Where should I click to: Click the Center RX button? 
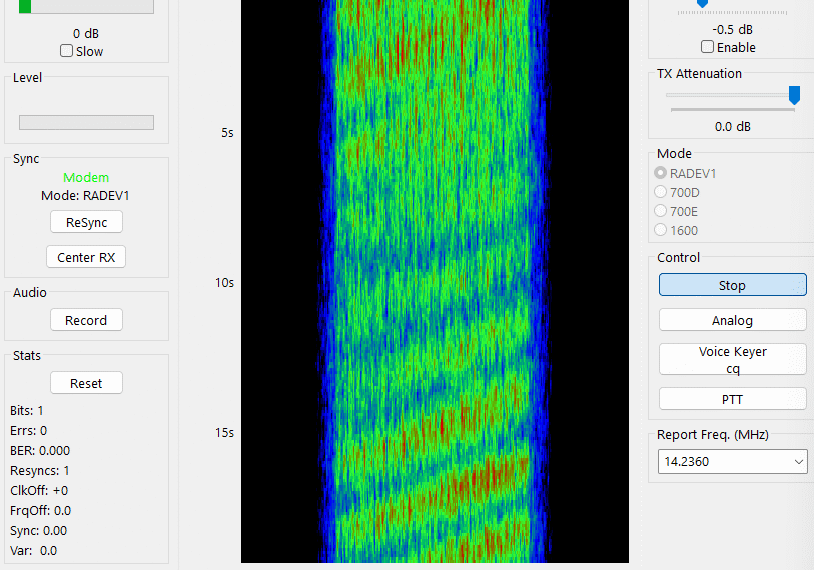point(86,257)
